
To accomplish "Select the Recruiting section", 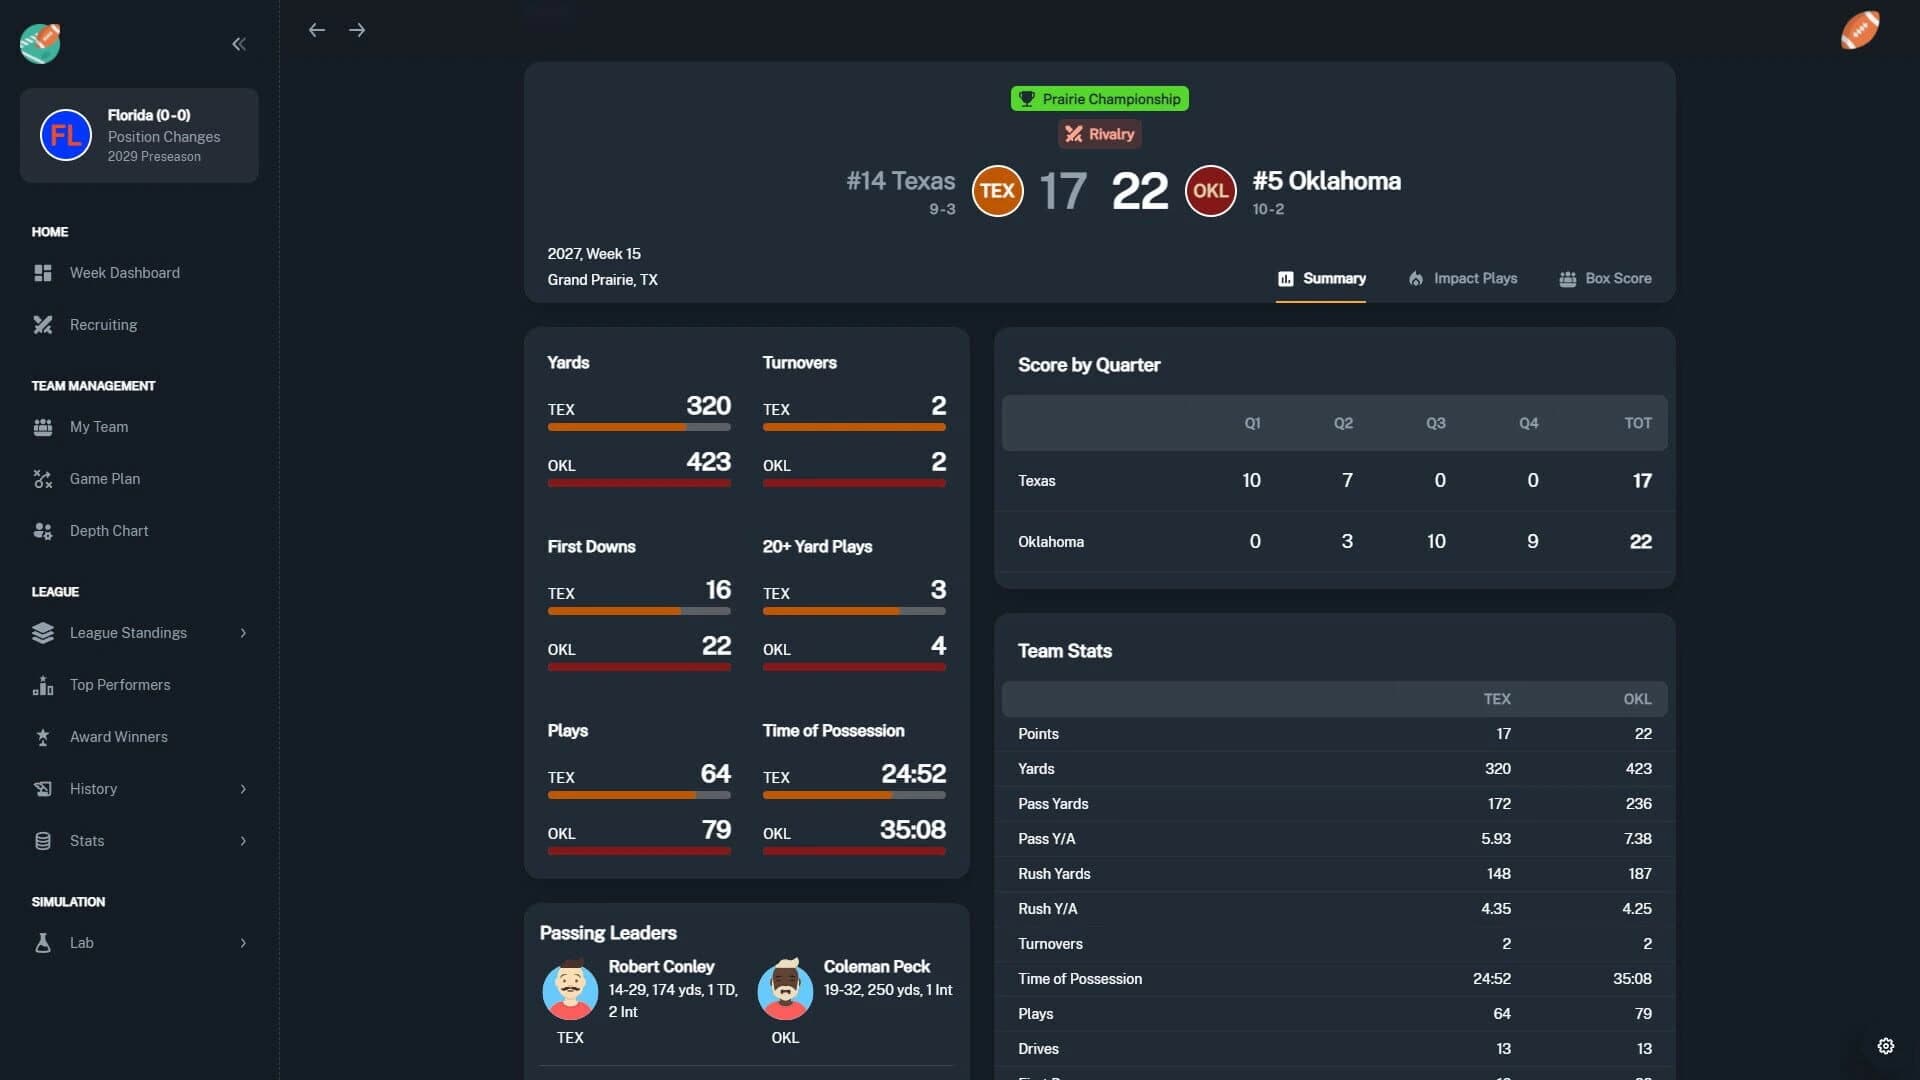I will pos(103,324).
